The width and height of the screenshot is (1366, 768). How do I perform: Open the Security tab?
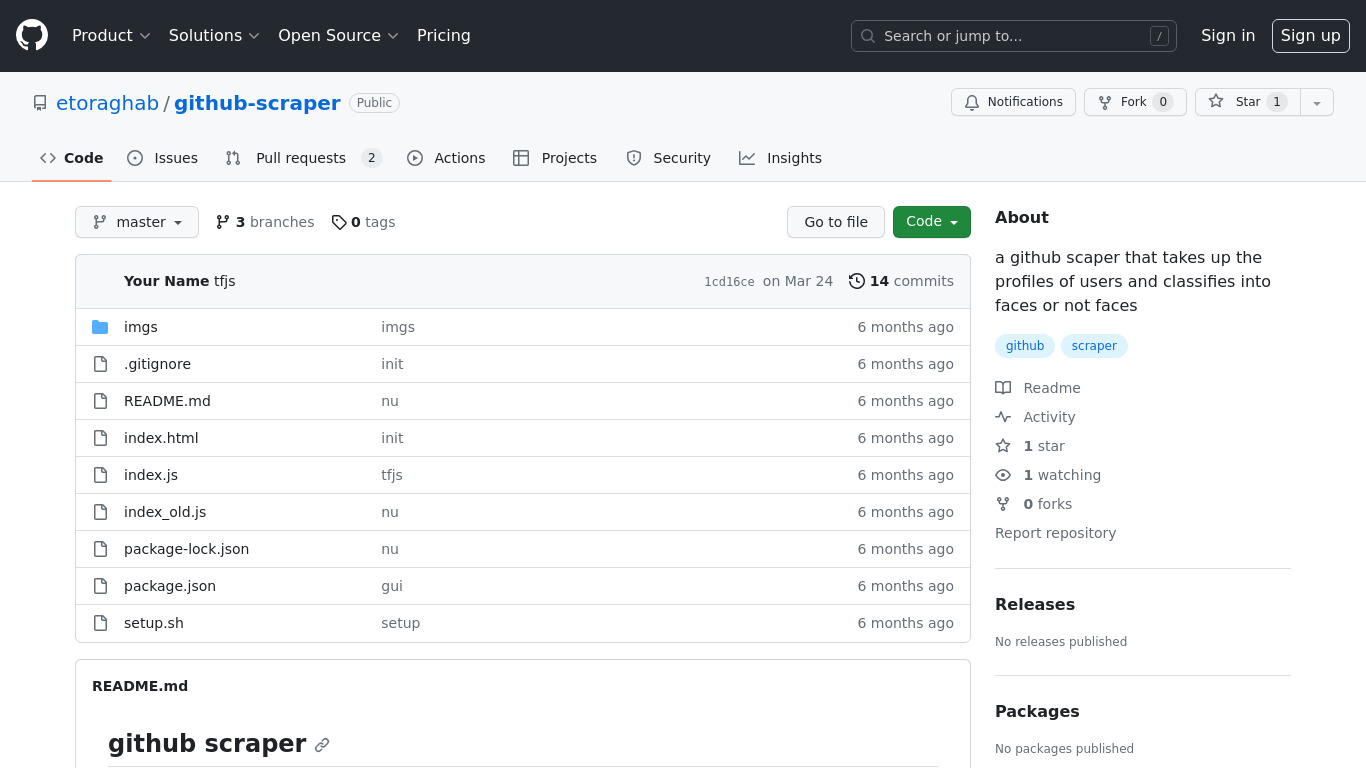[668, 158]
